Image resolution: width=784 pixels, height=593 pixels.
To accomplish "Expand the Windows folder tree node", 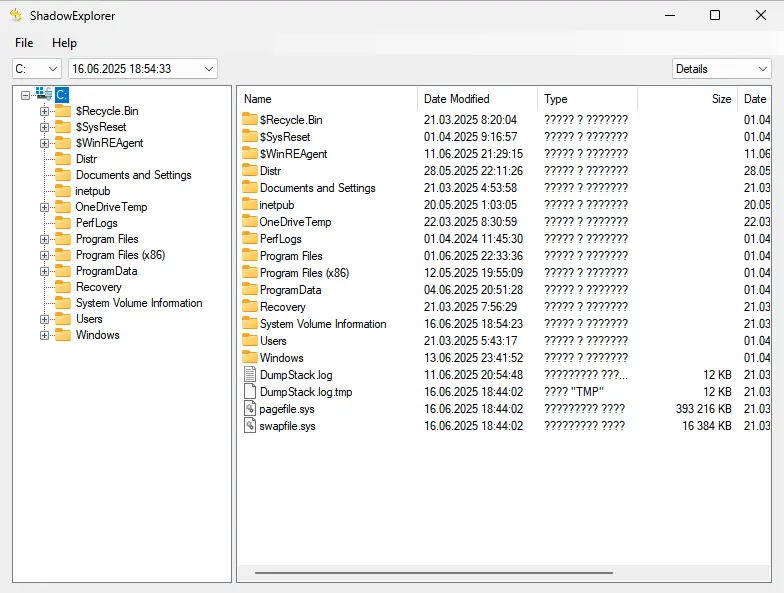I will coord(44,335).
